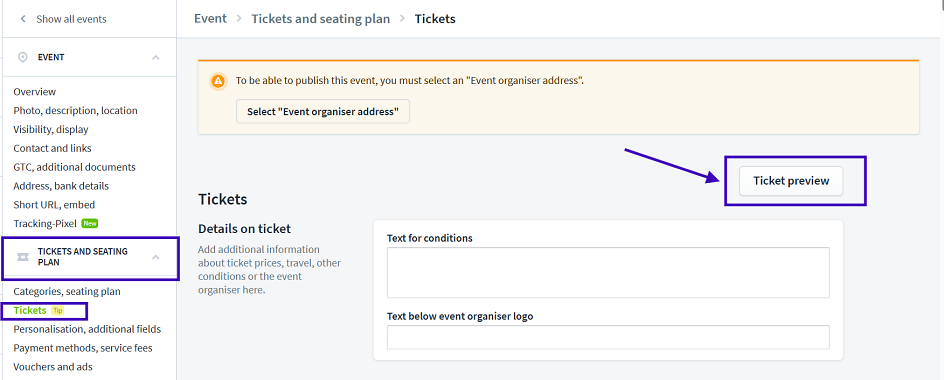This screenshot has height=380, width=944.
Task: Click Tickets and seating plan breadcrumb
Action: click(320, 19)
